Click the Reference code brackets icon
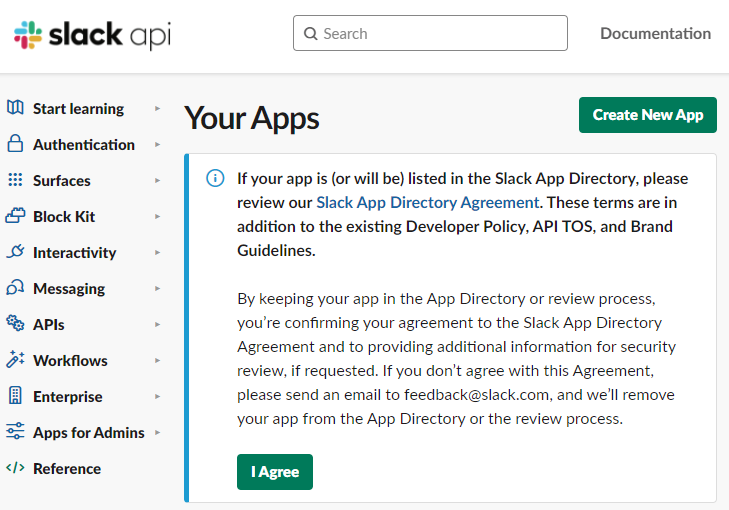This screenshot has width=729, height=510. click(15, 468)
